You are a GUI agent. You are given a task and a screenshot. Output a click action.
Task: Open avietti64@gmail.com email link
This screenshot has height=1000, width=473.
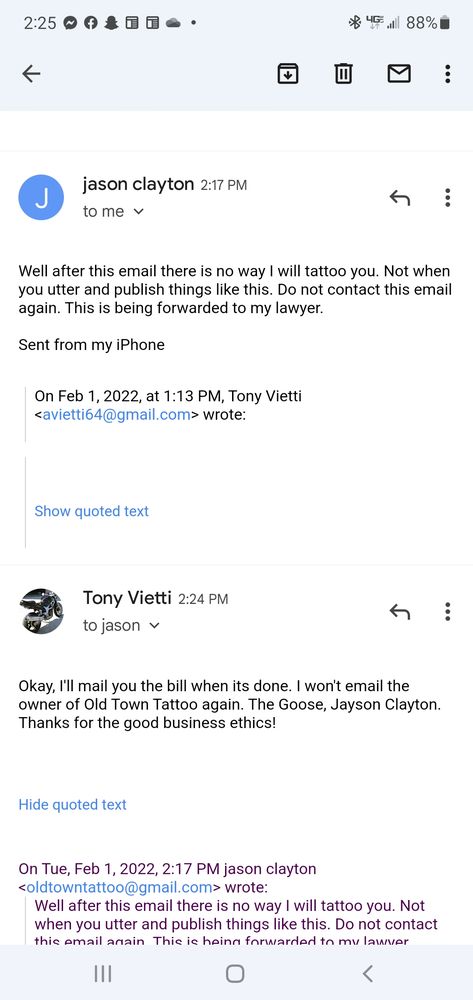click(116, 415)
